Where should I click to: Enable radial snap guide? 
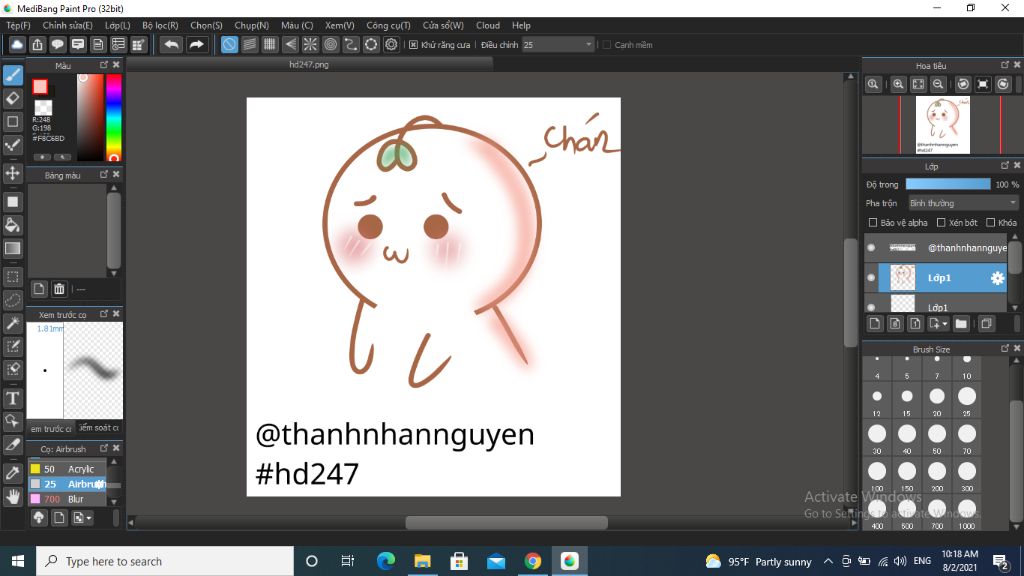310,44
